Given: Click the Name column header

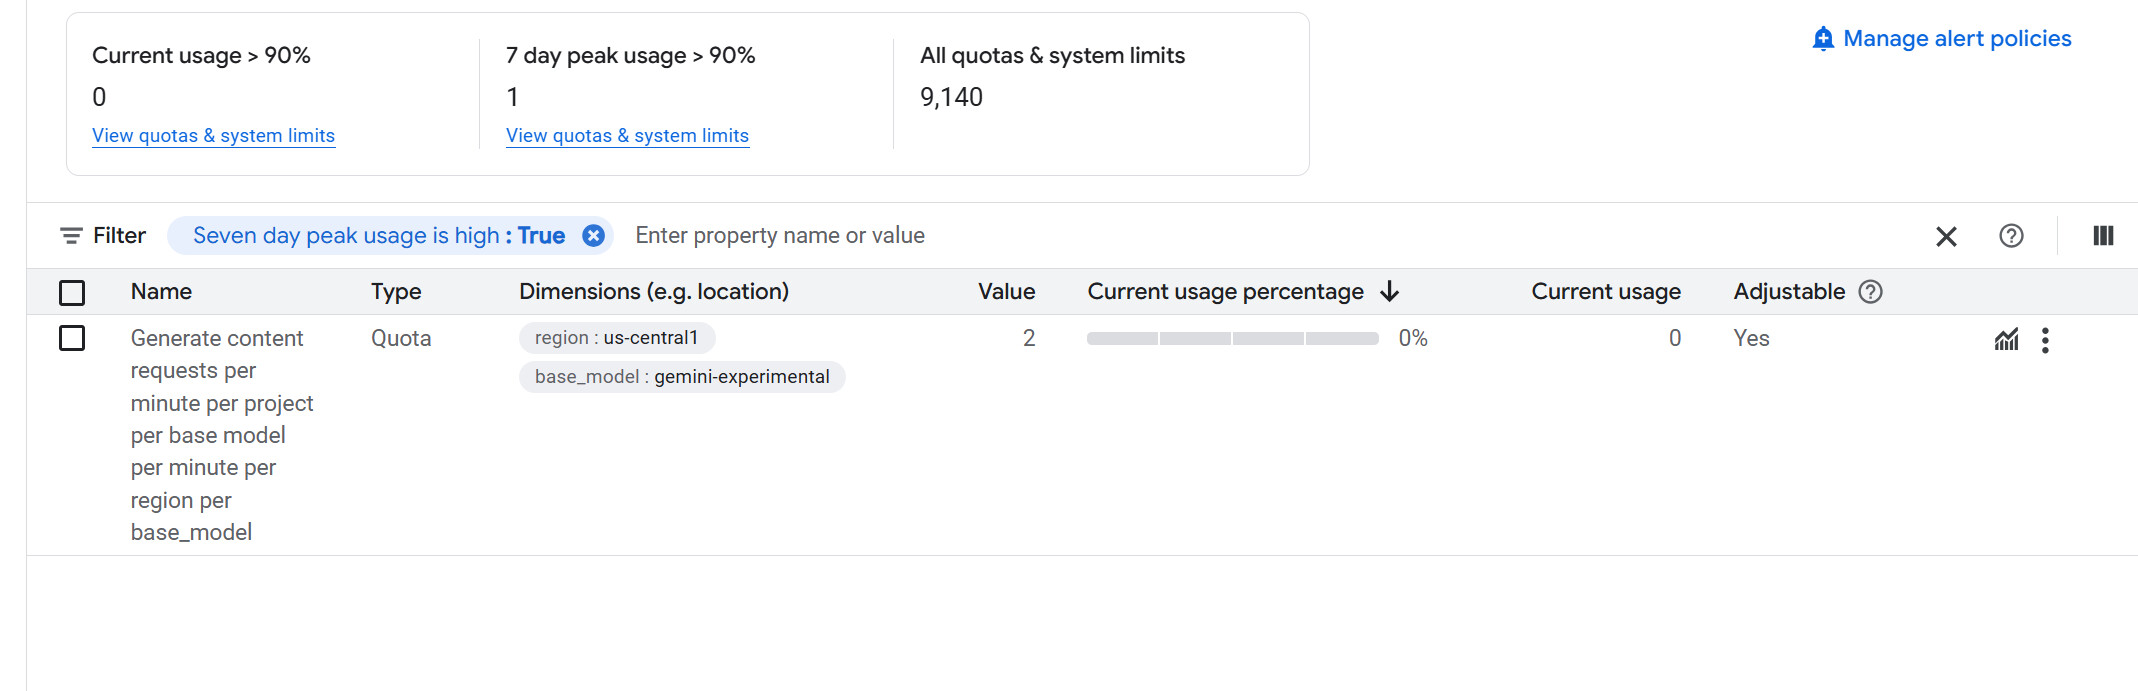Looking at the screenshot, I should click(x=161, y=292).
